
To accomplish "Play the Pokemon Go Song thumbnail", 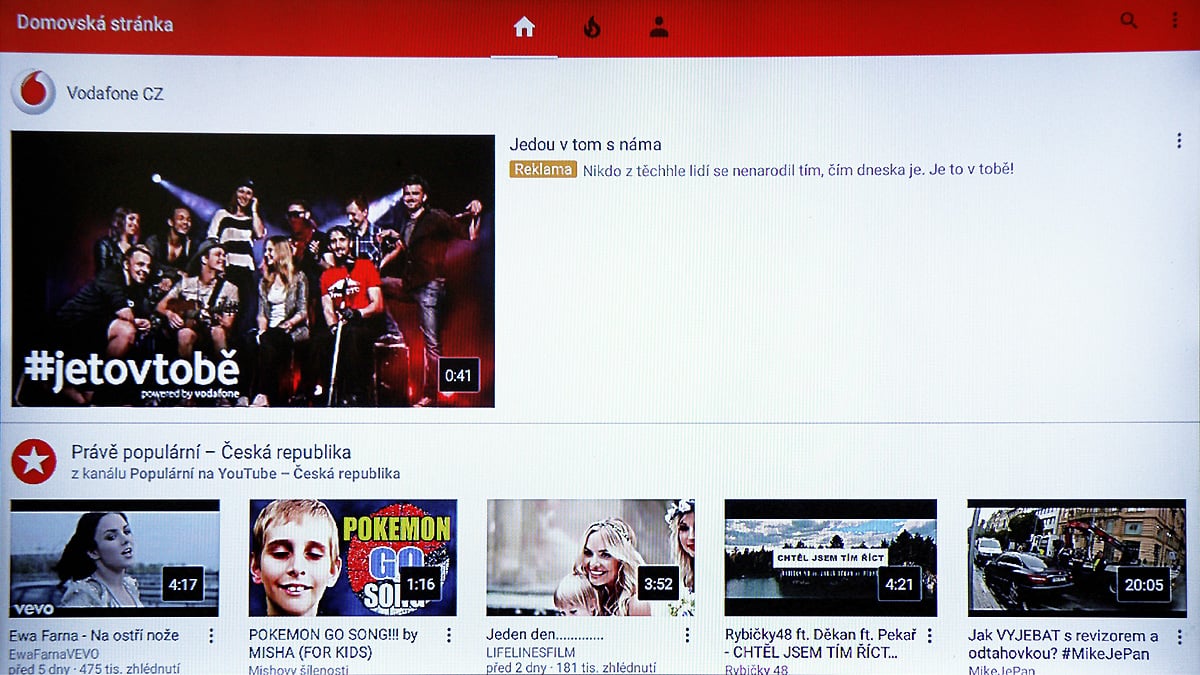I will (353, 558).
